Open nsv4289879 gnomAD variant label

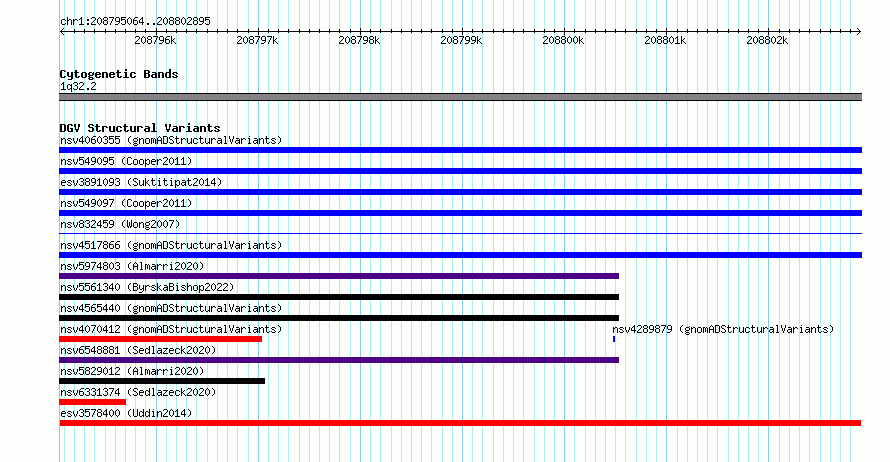click(x=723, y=329)
